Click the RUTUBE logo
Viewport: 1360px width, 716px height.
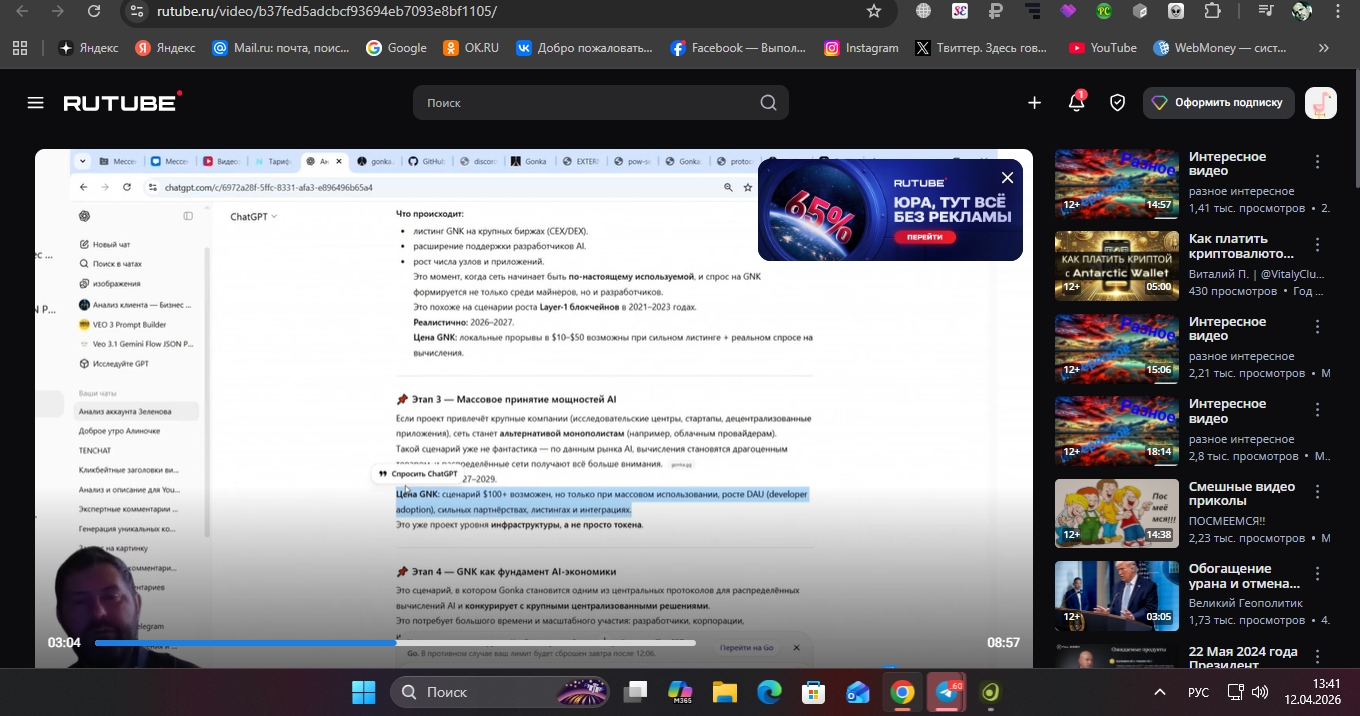pos(122,102)
